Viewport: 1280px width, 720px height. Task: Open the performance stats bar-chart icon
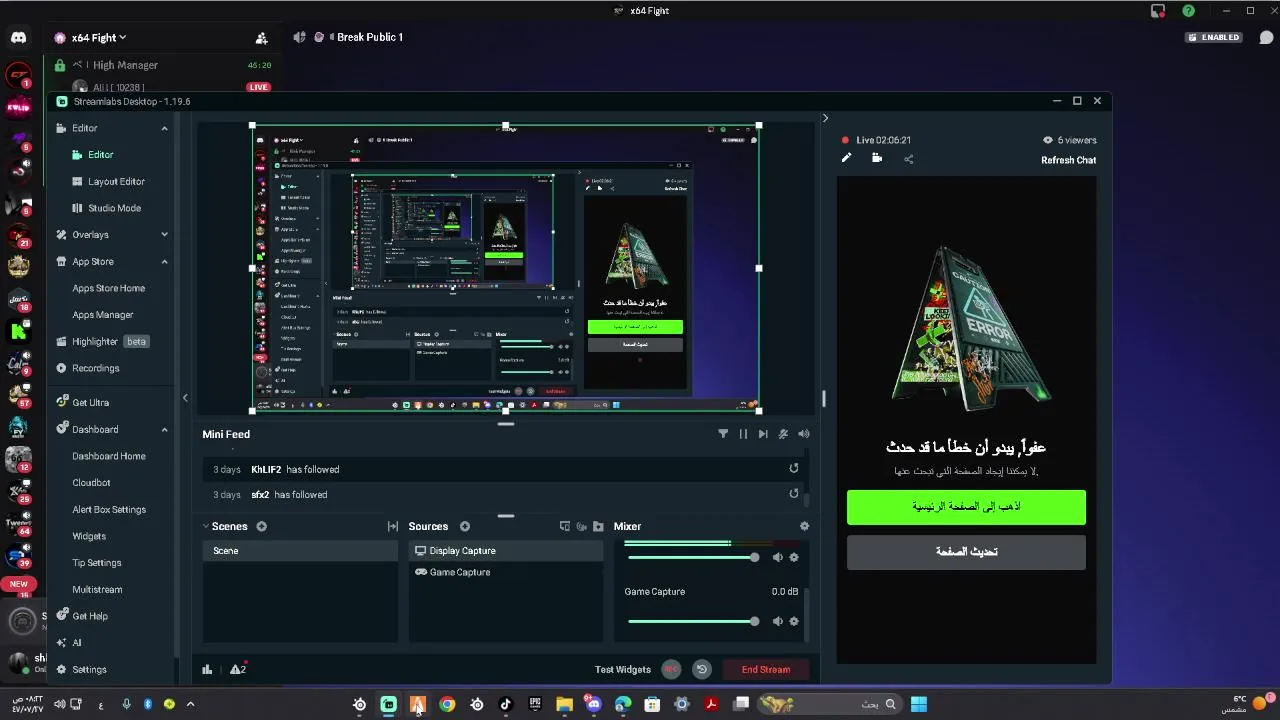[207, 669]
